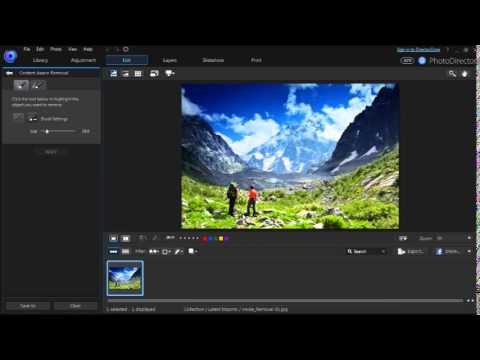Click the Export button
The image size is (480, 360).
(410, 252)
